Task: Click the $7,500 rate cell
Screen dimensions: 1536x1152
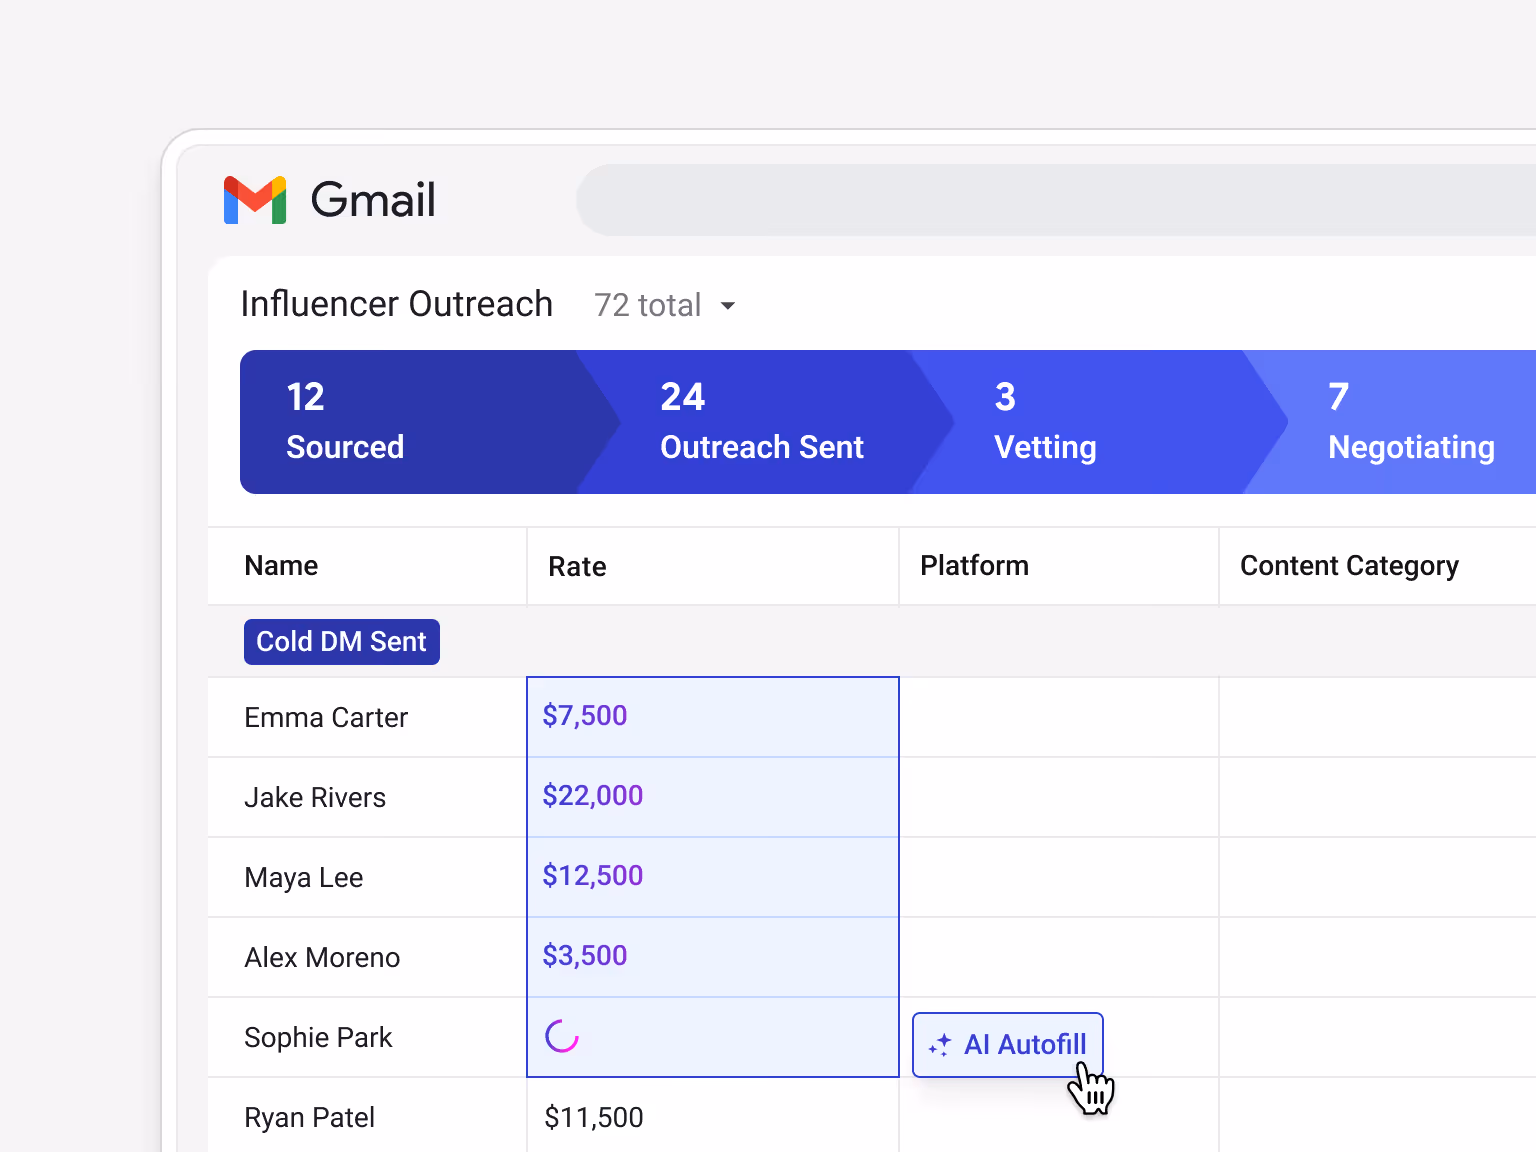Action: pos(713,717)
